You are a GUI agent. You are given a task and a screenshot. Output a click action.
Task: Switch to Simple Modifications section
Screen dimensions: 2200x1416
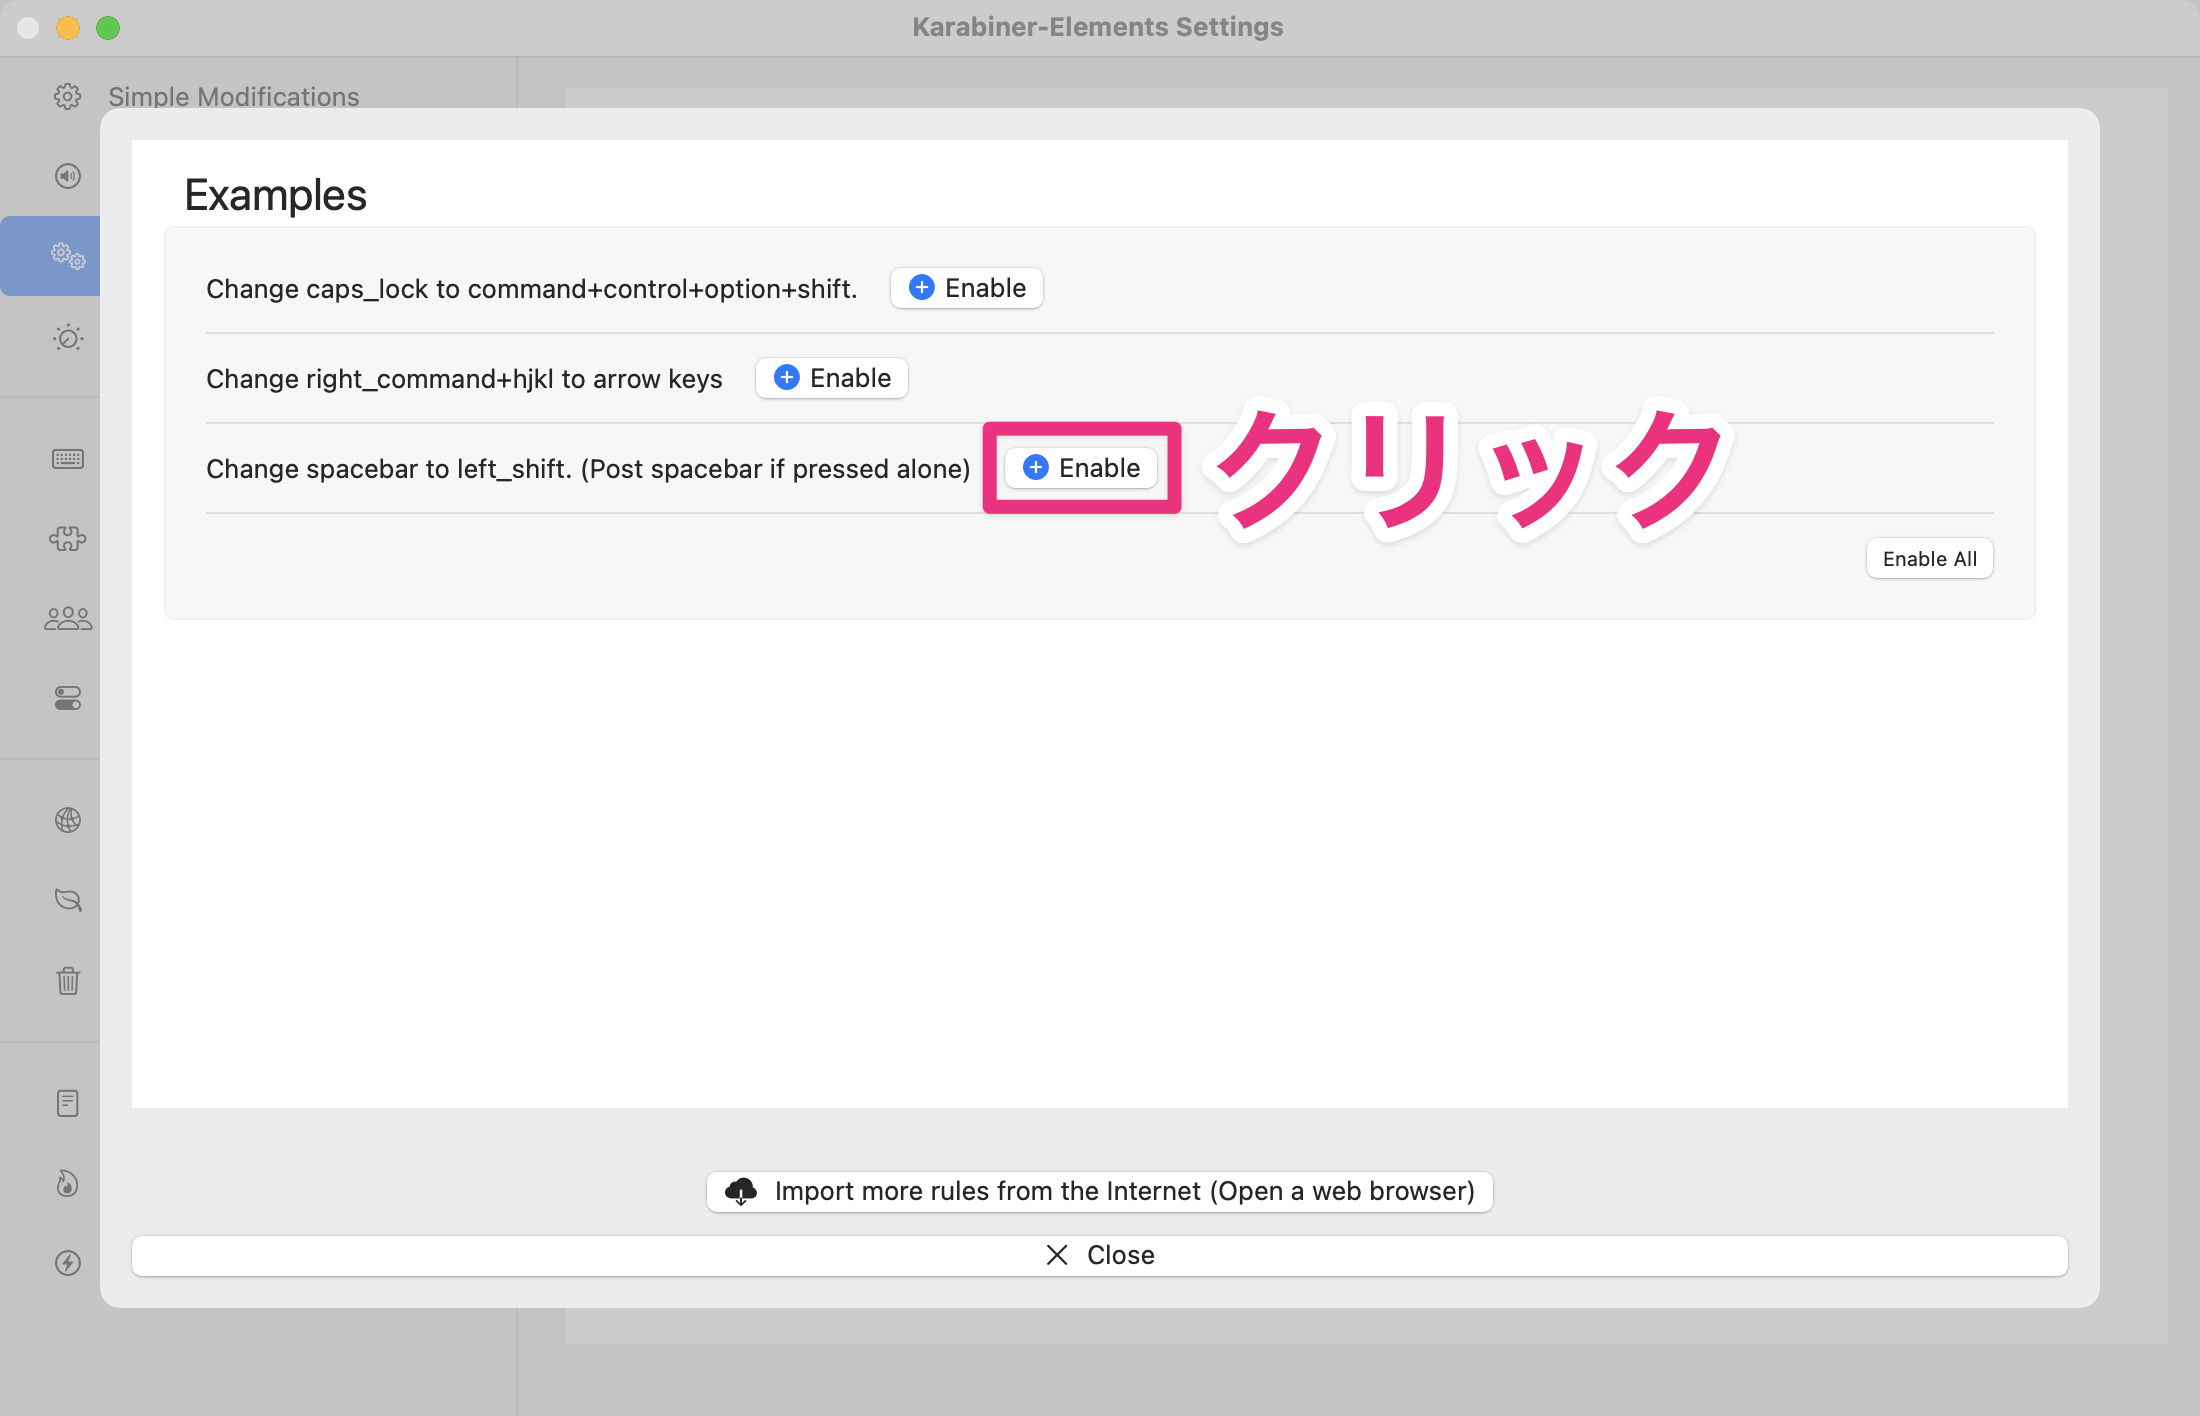pyautogui.click(x=233, y=97)
